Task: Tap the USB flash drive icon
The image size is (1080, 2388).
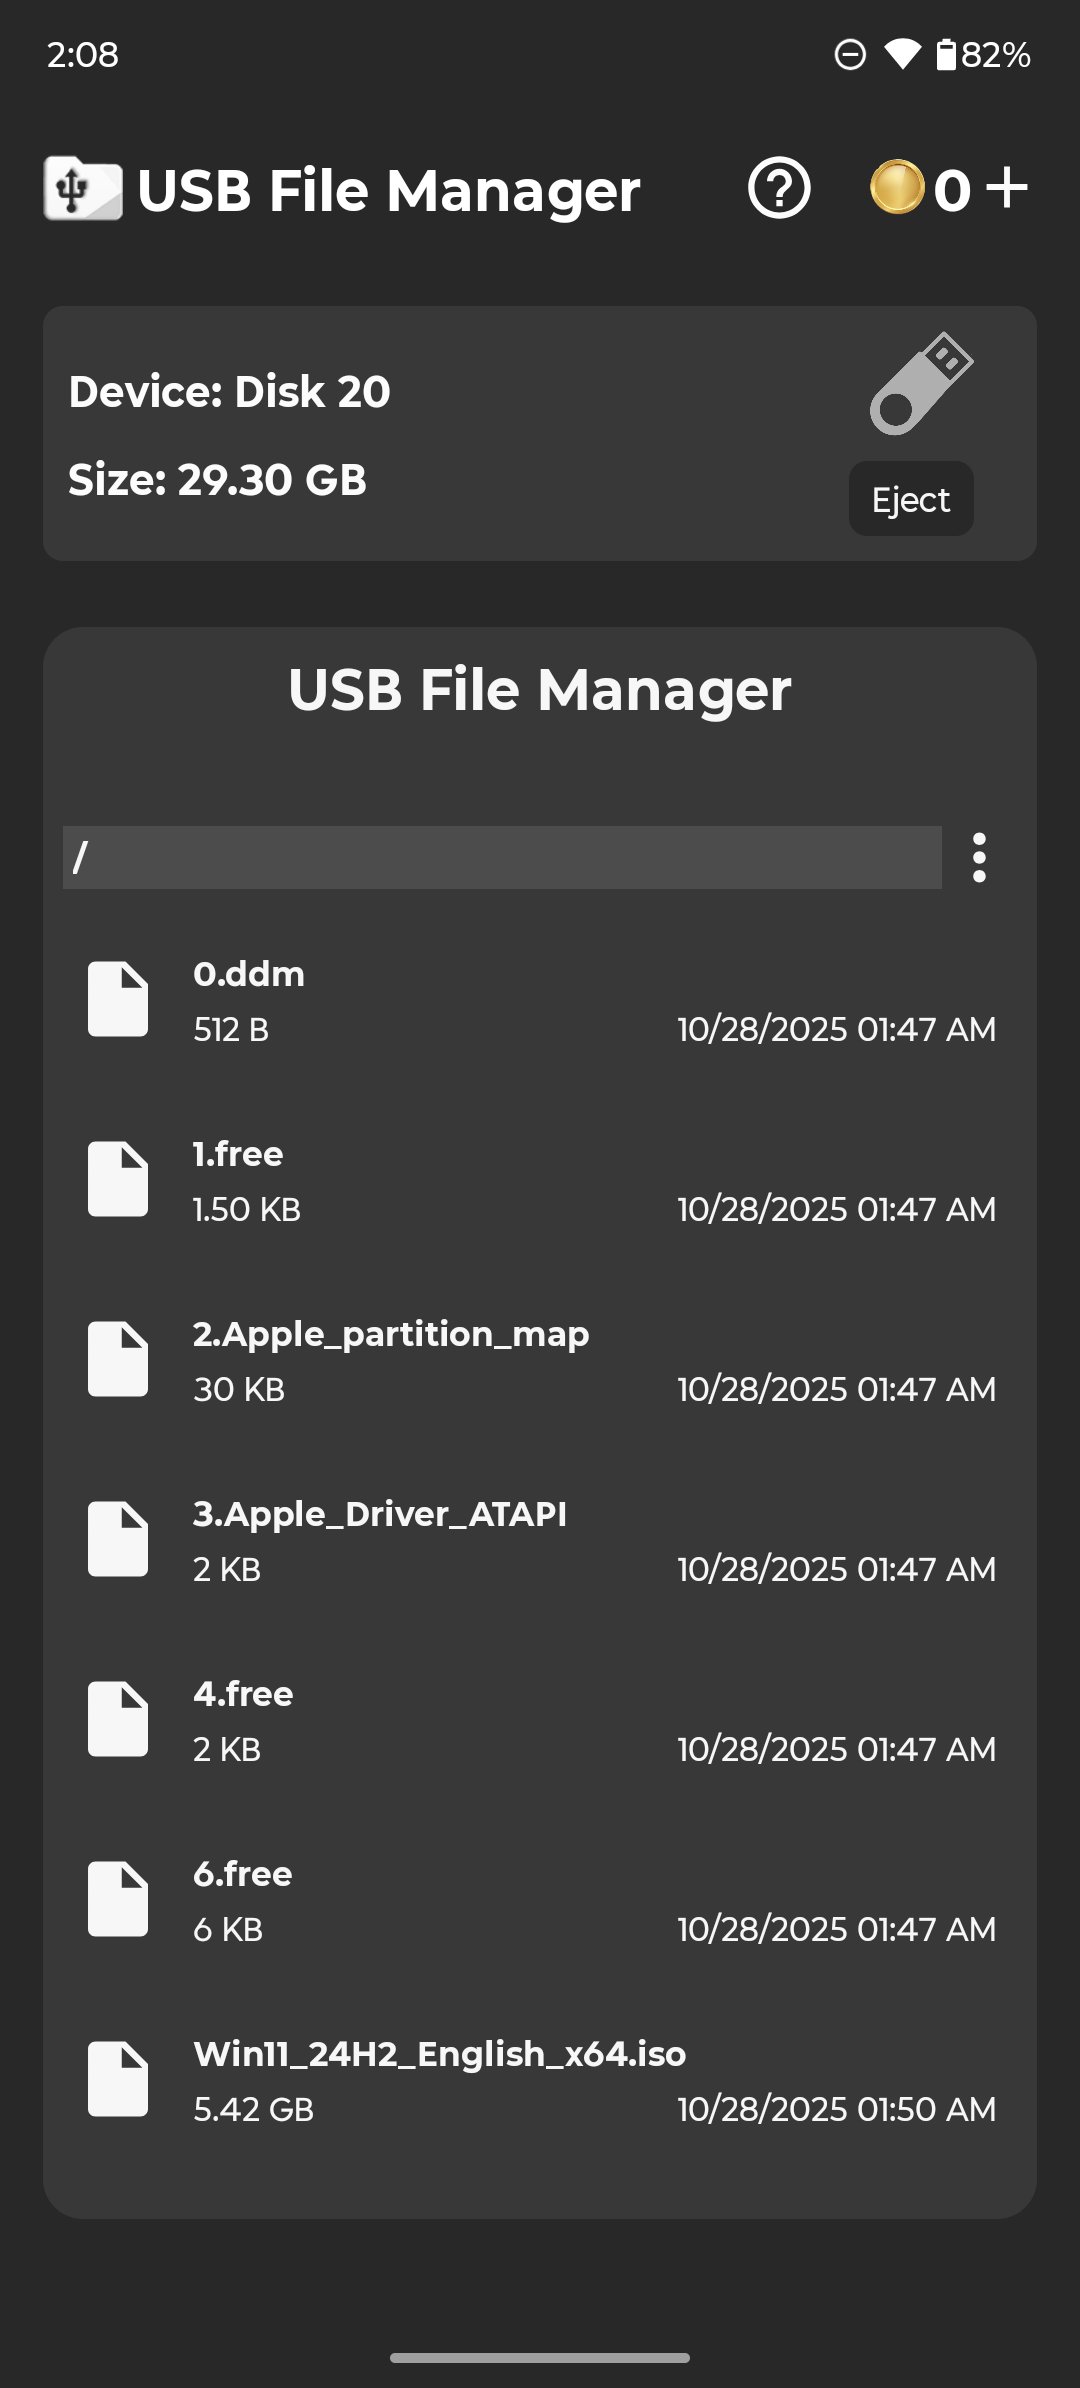Action: pos(921,384)
